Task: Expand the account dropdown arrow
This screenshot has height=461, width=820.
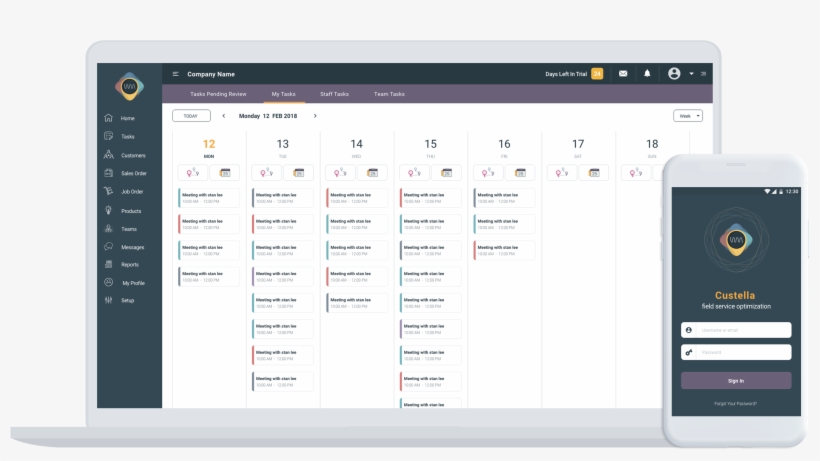Action: (691, 74)
